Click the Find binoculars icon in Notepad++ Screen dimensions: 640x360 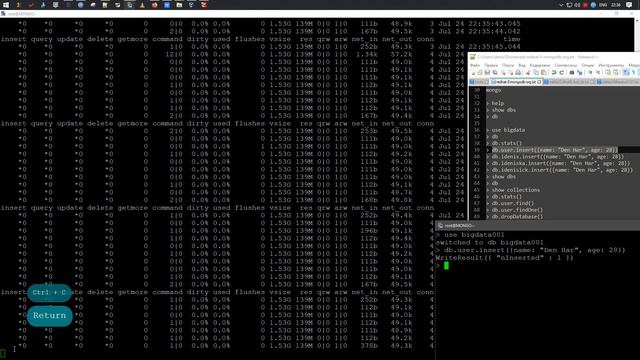tap(571, 73)
